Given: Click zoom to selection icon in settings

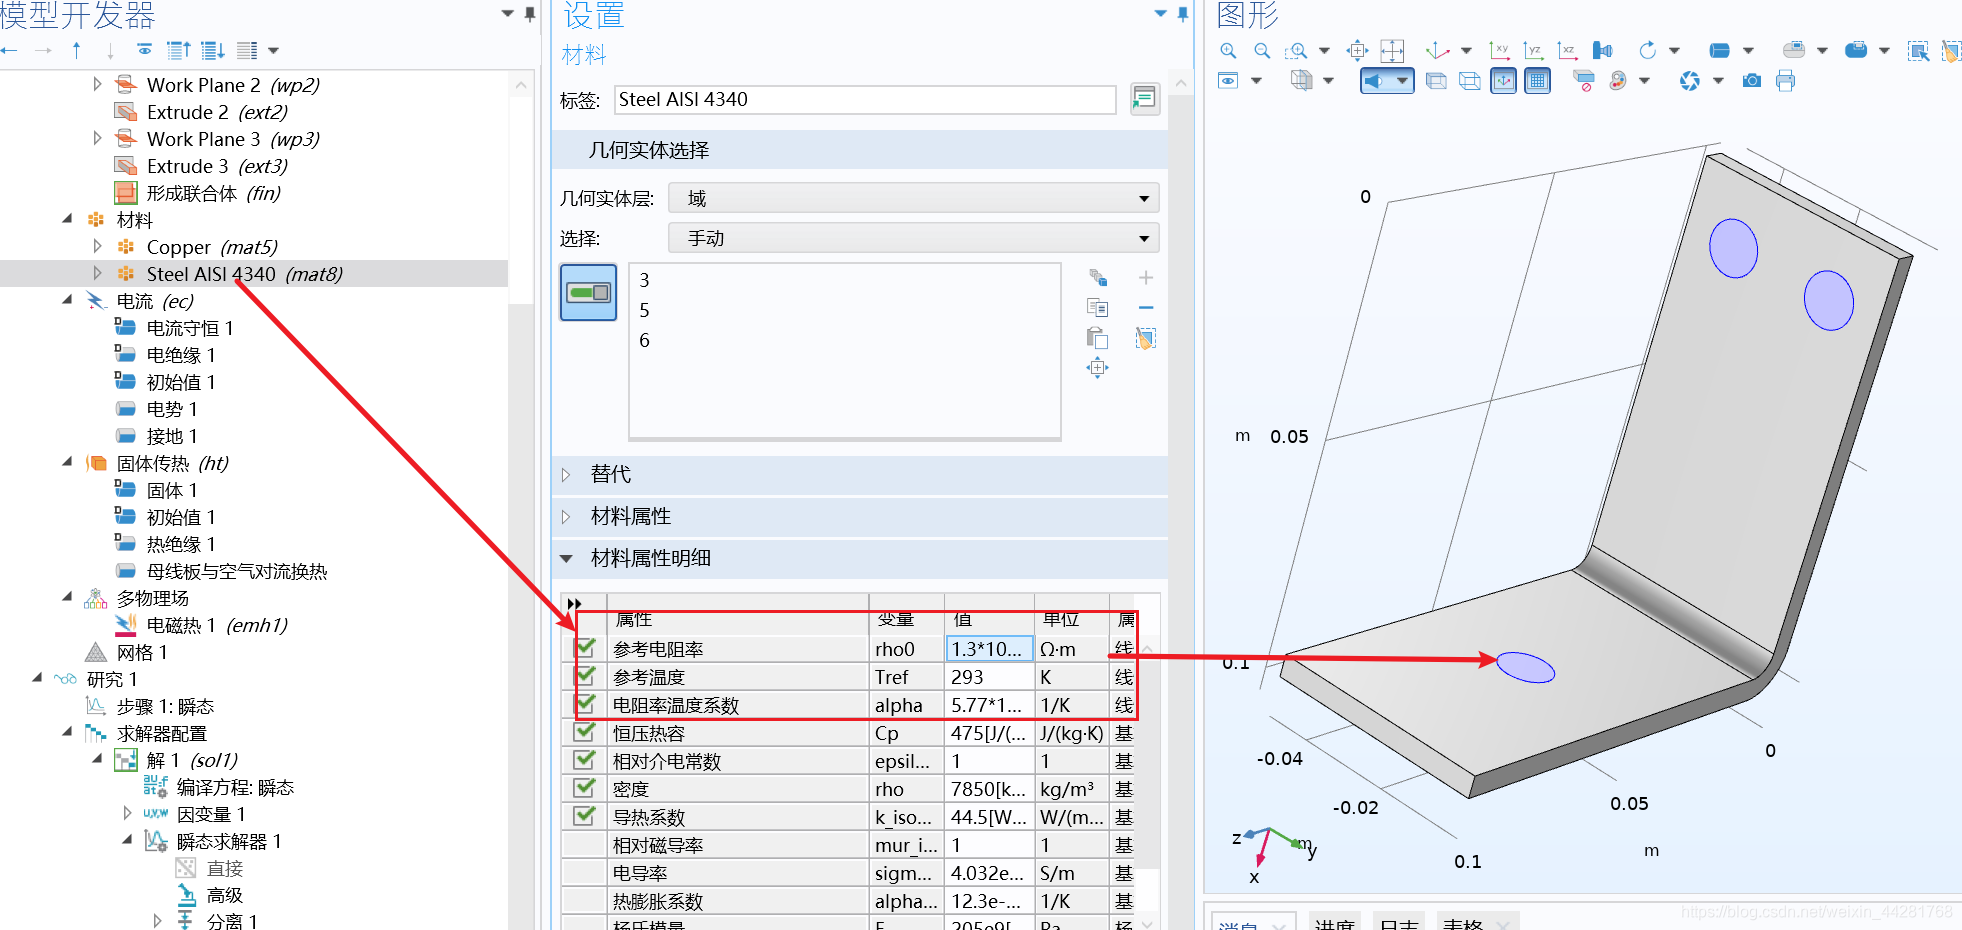Looking at the screenshot, I should click(x=1097, y=368).
